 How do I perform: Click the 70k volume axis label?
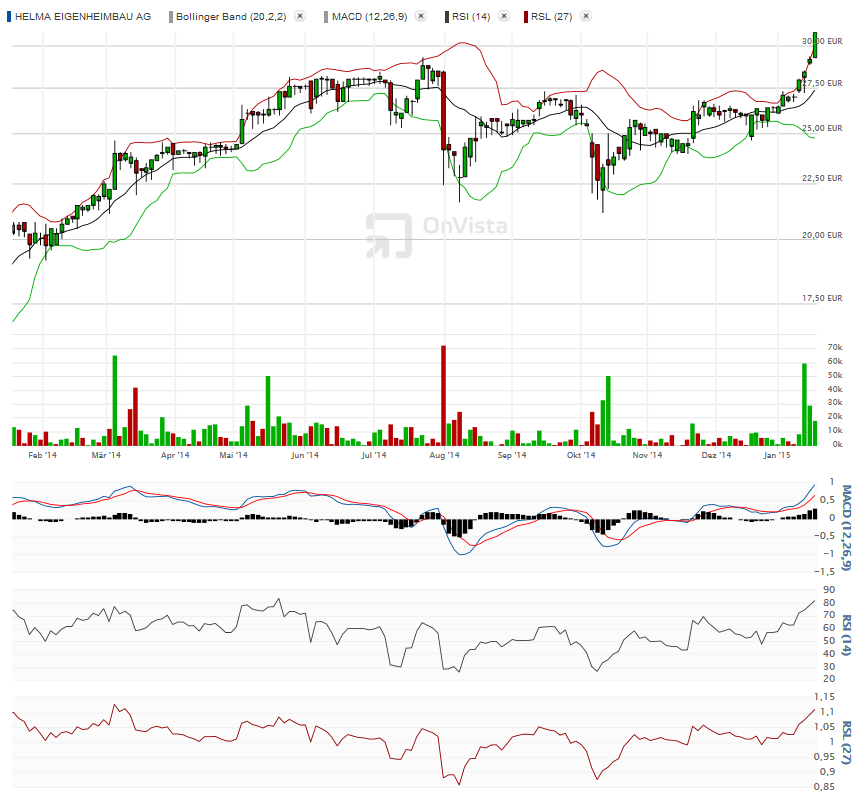click(835, 347)
